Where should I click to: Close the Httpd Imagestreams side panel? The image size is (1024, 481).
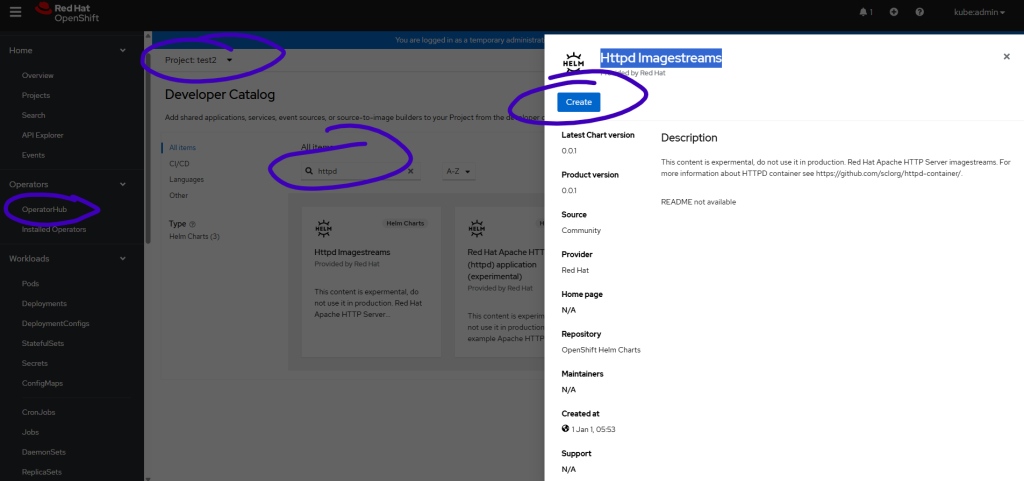1006,57
